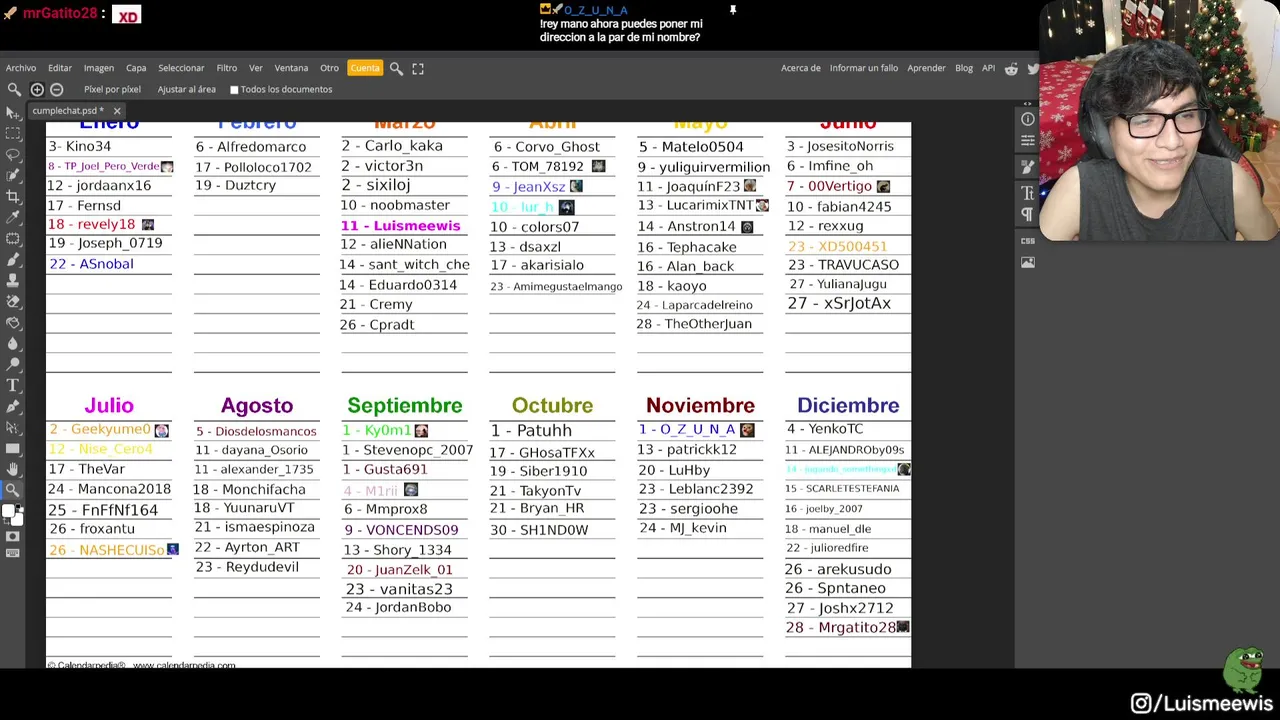
Task: Open the Brush panel icon
Action: 1028,167
